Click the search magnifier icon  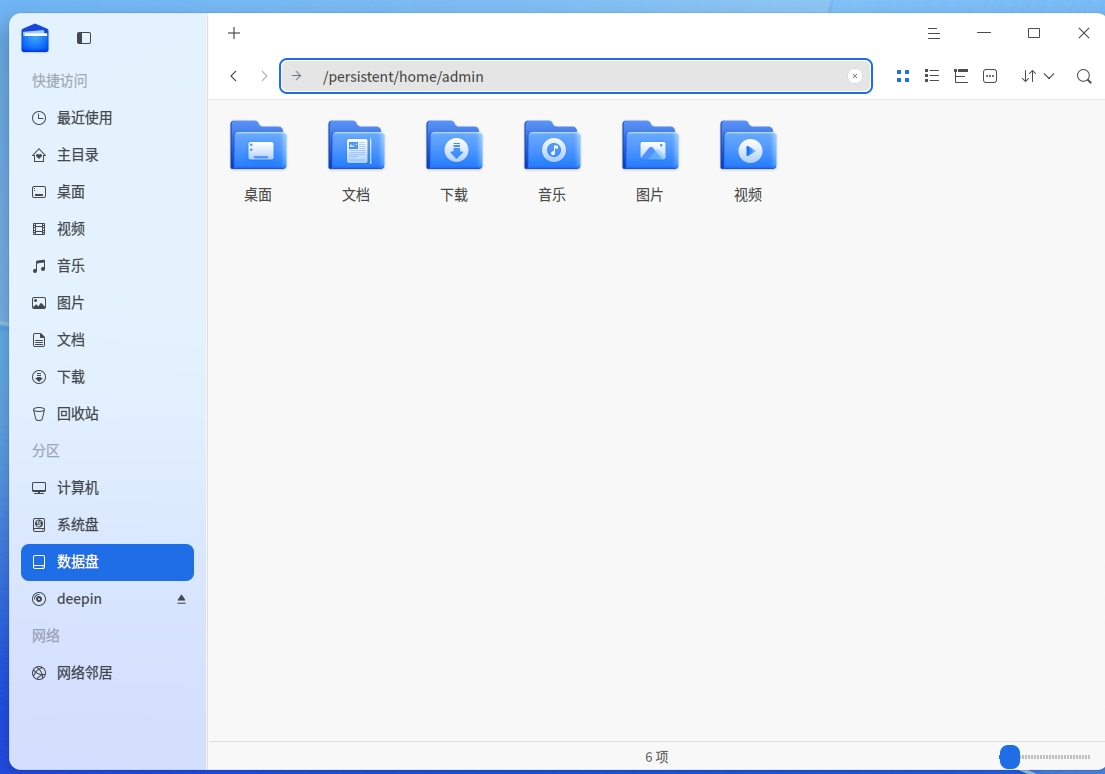[x=1085, y=76]
